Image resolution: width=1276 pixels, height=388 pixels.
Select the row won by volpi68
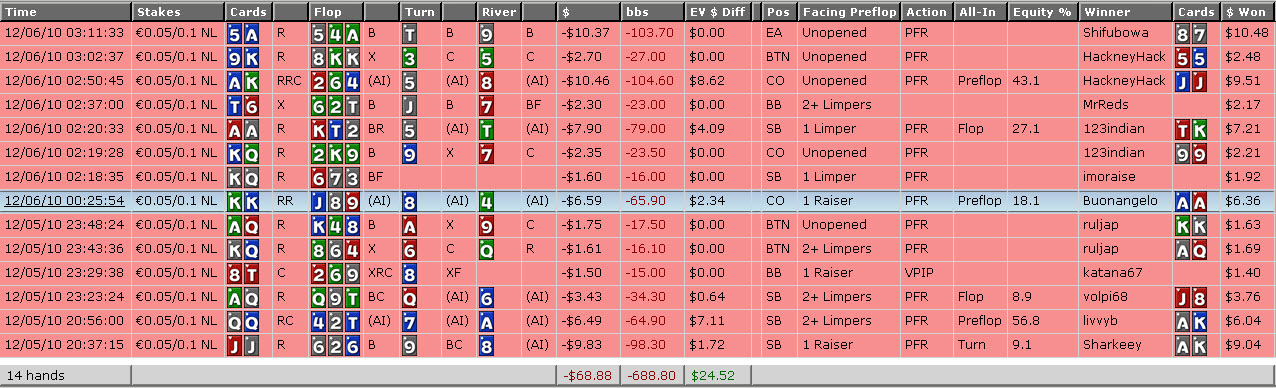click(638, 297)
